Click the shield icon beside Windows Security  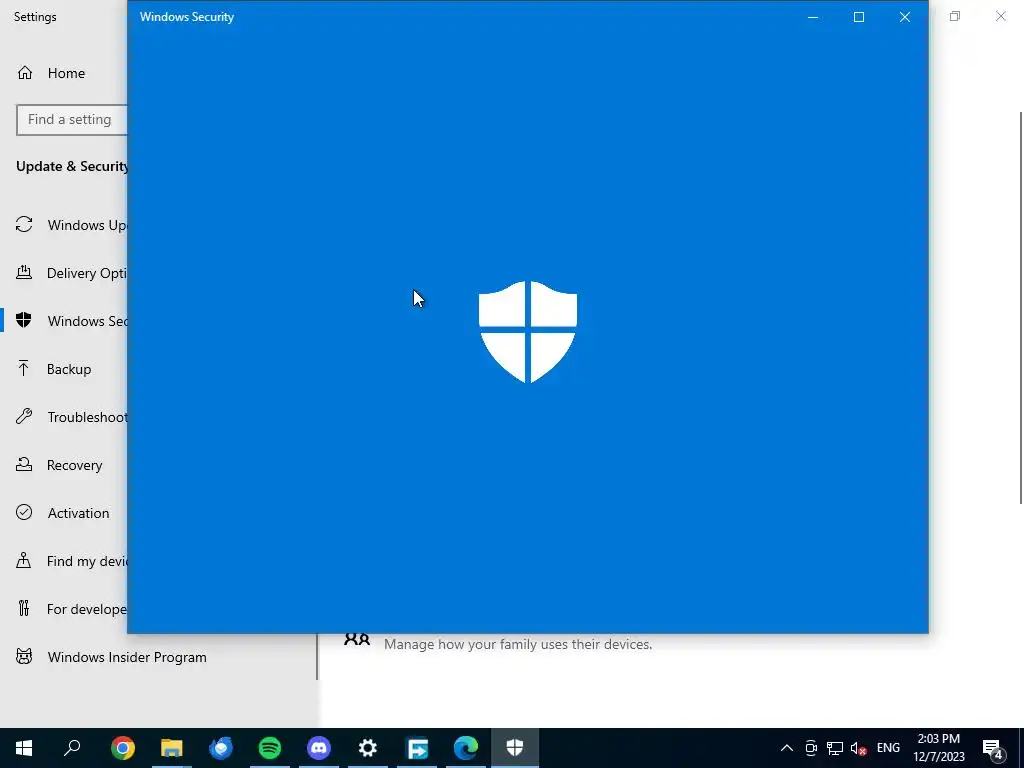[x=24, y=320]
